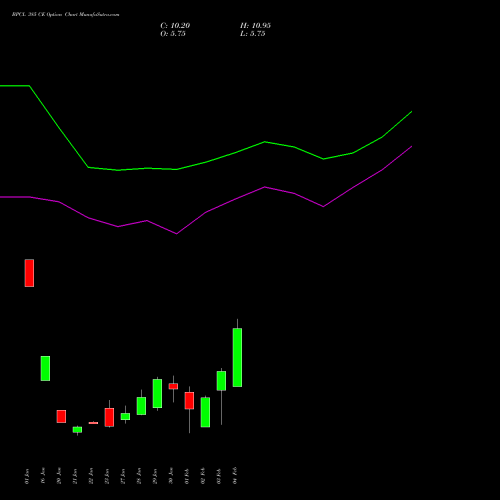This screenshot has height=500, width=500.
Task: Click the green candle for 16 Jan
Action: [45, 368]
